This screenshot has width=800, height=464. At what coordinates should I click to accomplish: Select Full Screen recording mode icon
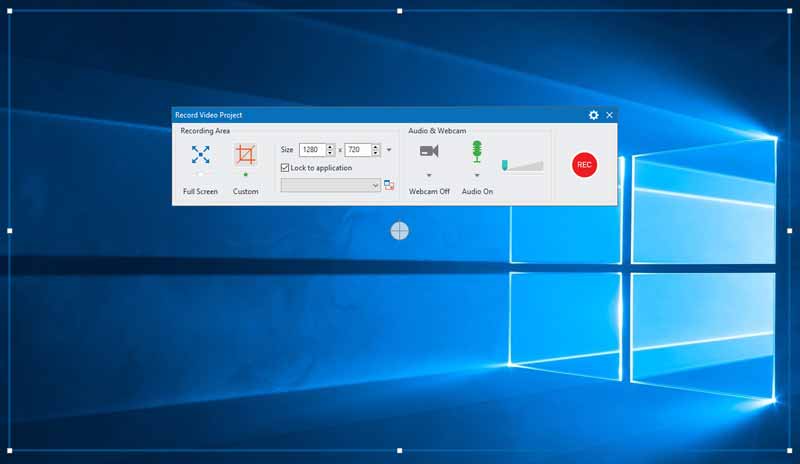click(200, 155)
